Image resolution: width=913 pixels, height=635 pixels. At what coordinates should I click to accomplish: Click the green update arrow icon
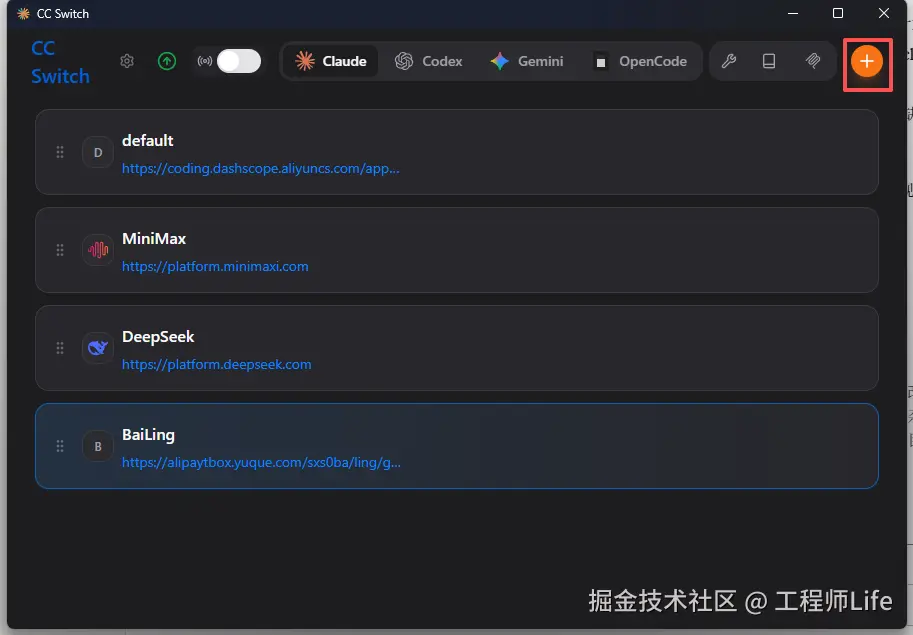167,61
